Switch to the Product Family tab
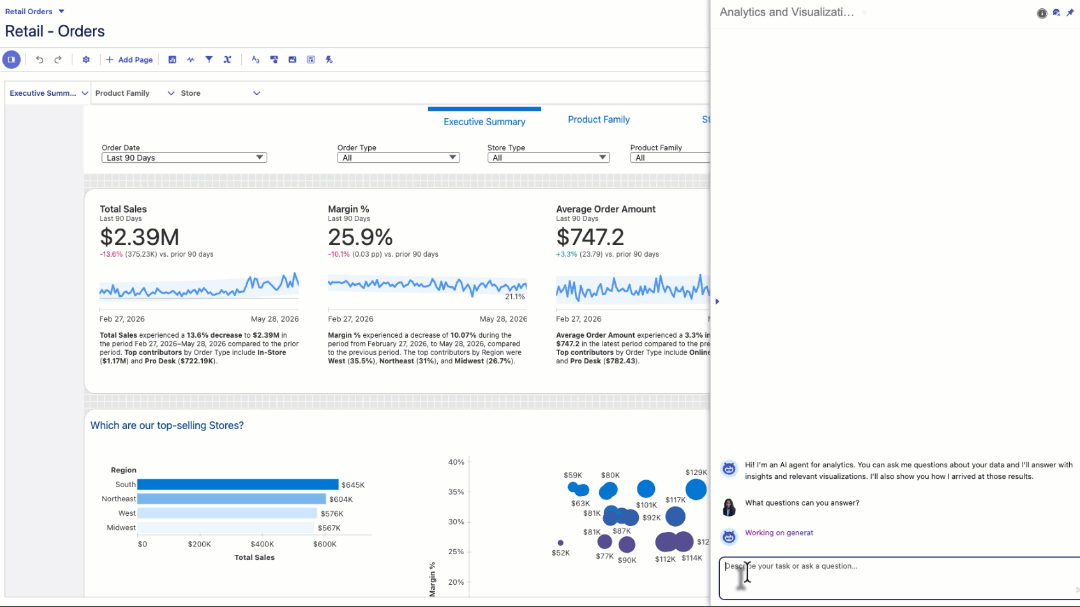The height and width of the screenshot is (607, 1080). click(599, 119)
